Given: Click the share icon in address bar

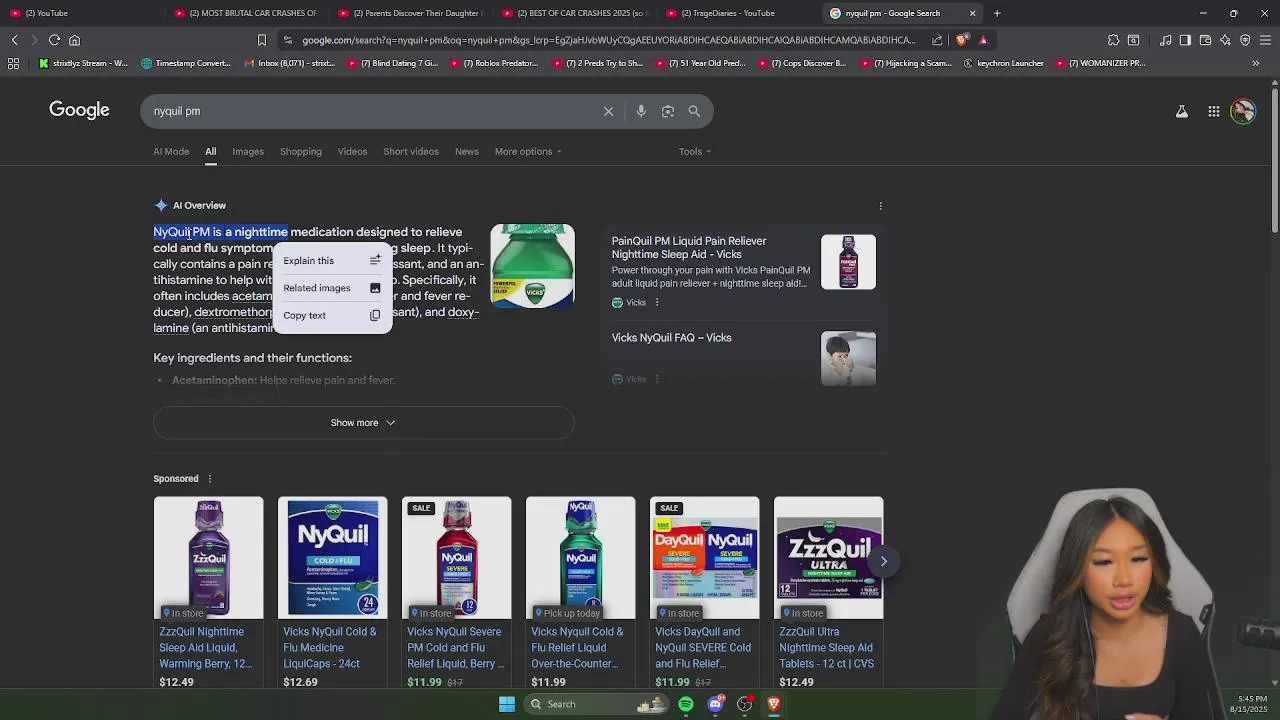Looking at the screenshot, I should coord(937,40).
